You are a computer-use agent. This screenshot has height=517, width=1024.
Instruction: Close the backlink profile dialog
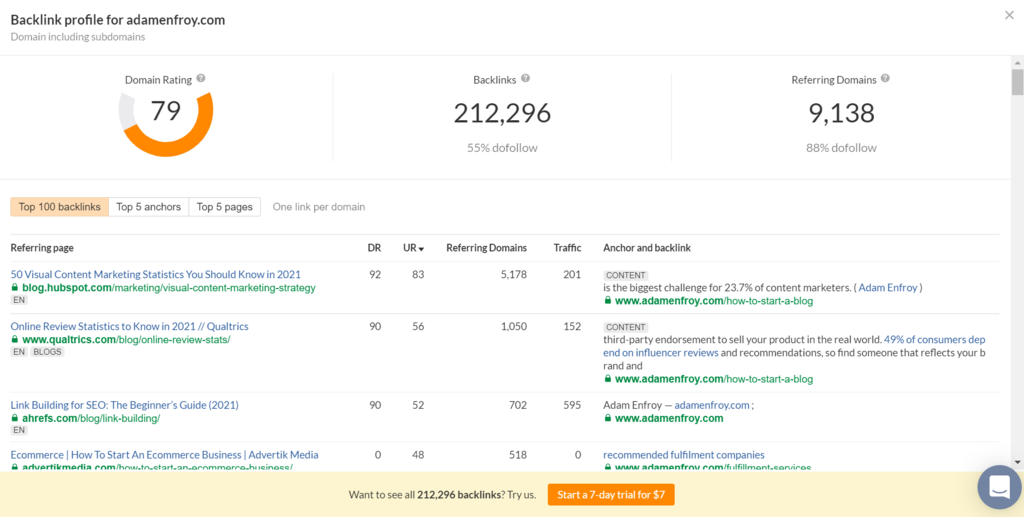[x=1008, y=15]
